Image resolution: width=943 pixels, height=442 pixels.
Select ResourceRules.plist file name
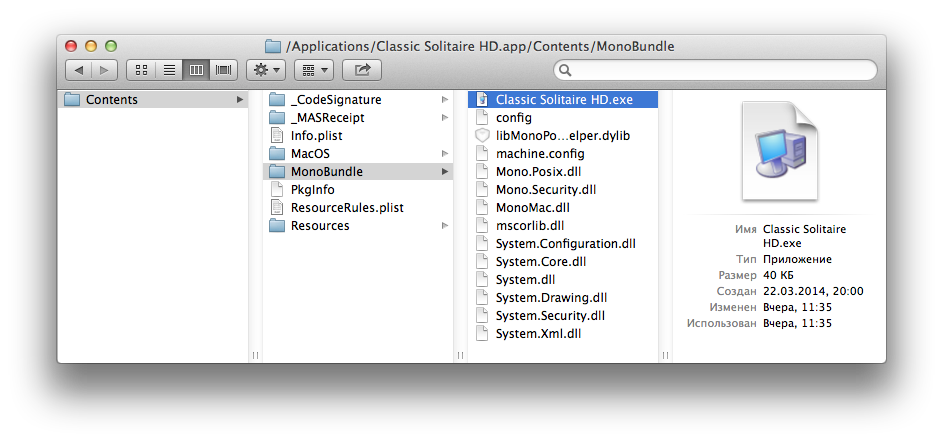[x=347, y=208]
